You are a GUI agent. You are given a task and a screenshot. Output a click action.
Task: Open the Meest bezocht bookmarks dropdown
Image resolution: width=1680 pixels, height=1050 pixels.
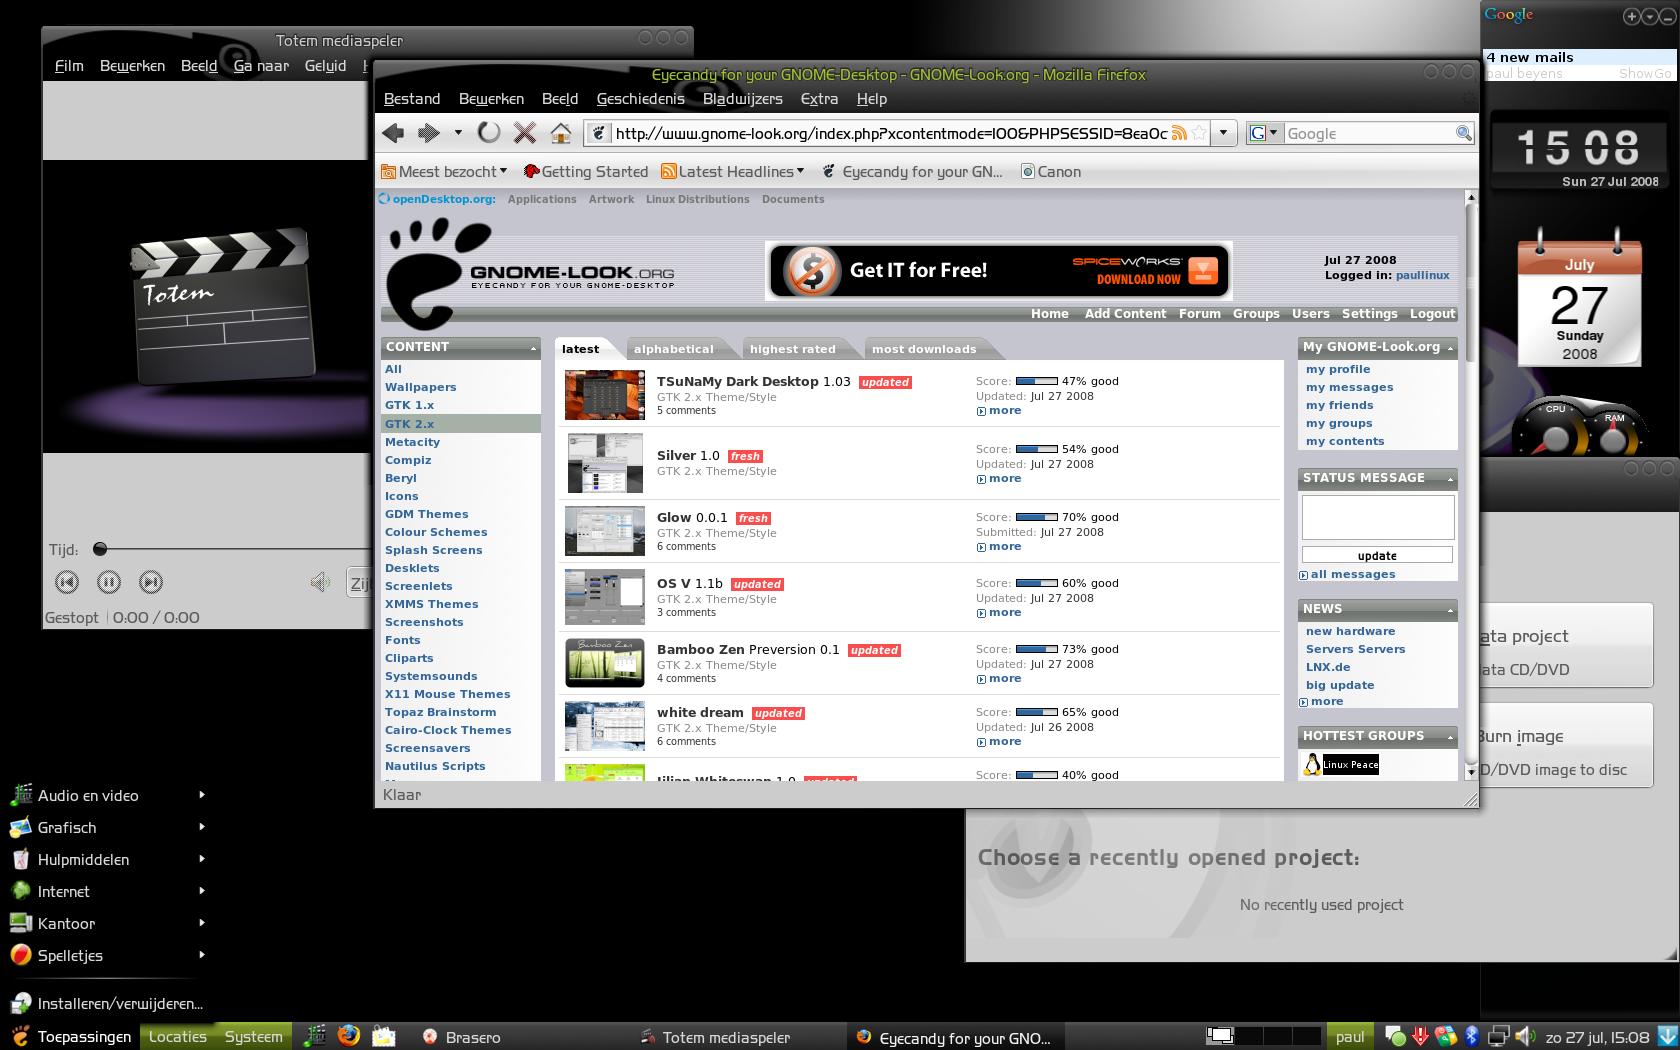click(444, 171)
